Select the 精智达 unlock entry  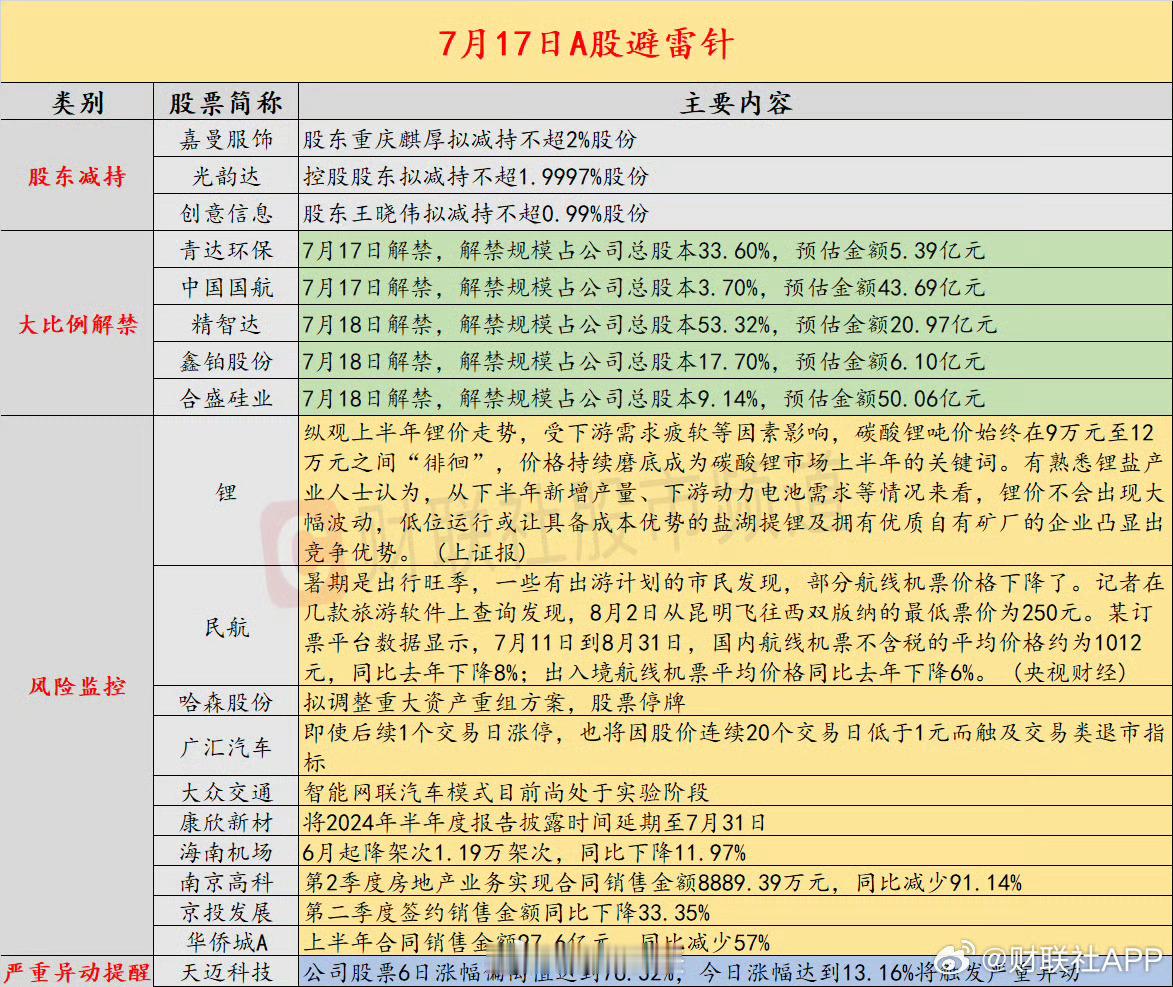pyautogui.click(x=225, y=324)
